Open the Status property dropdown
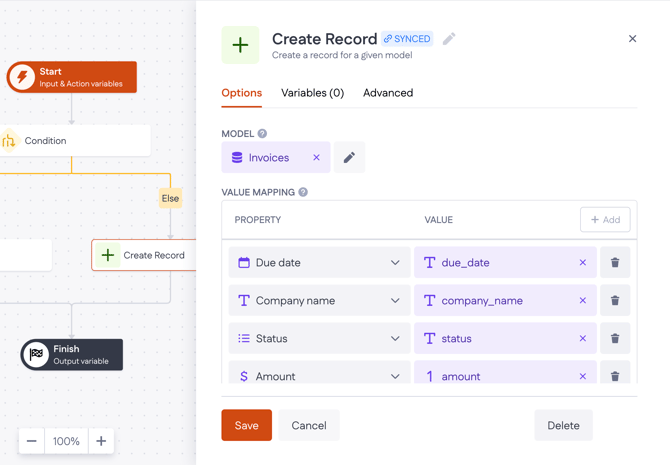The height and width of the screenshot is (465, 670). pyautogui.click(x=395, y=339)
